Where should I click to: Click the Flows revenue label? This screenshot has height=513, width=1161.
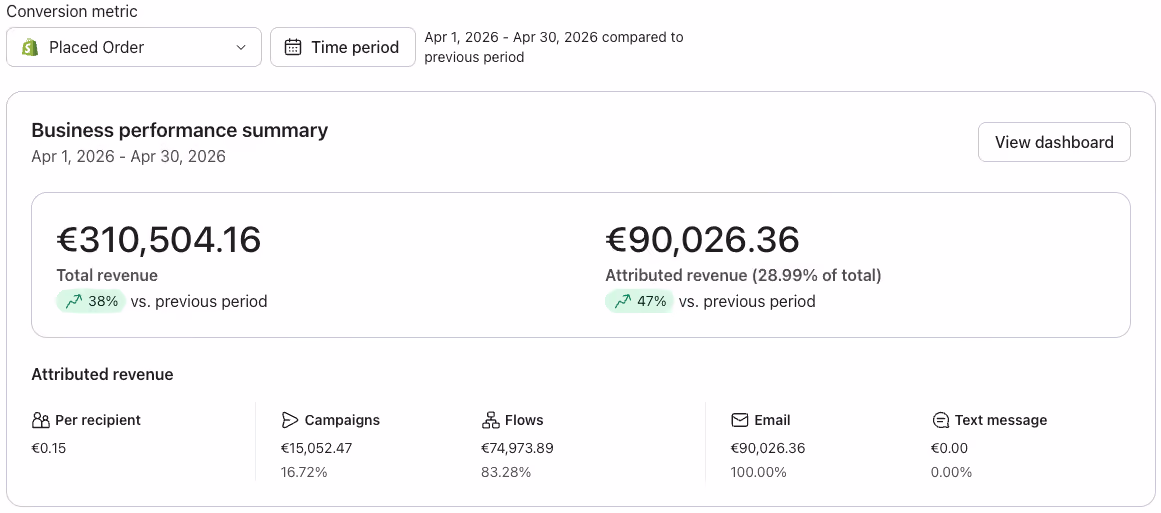pyautogui.click(x=524, y=420)
